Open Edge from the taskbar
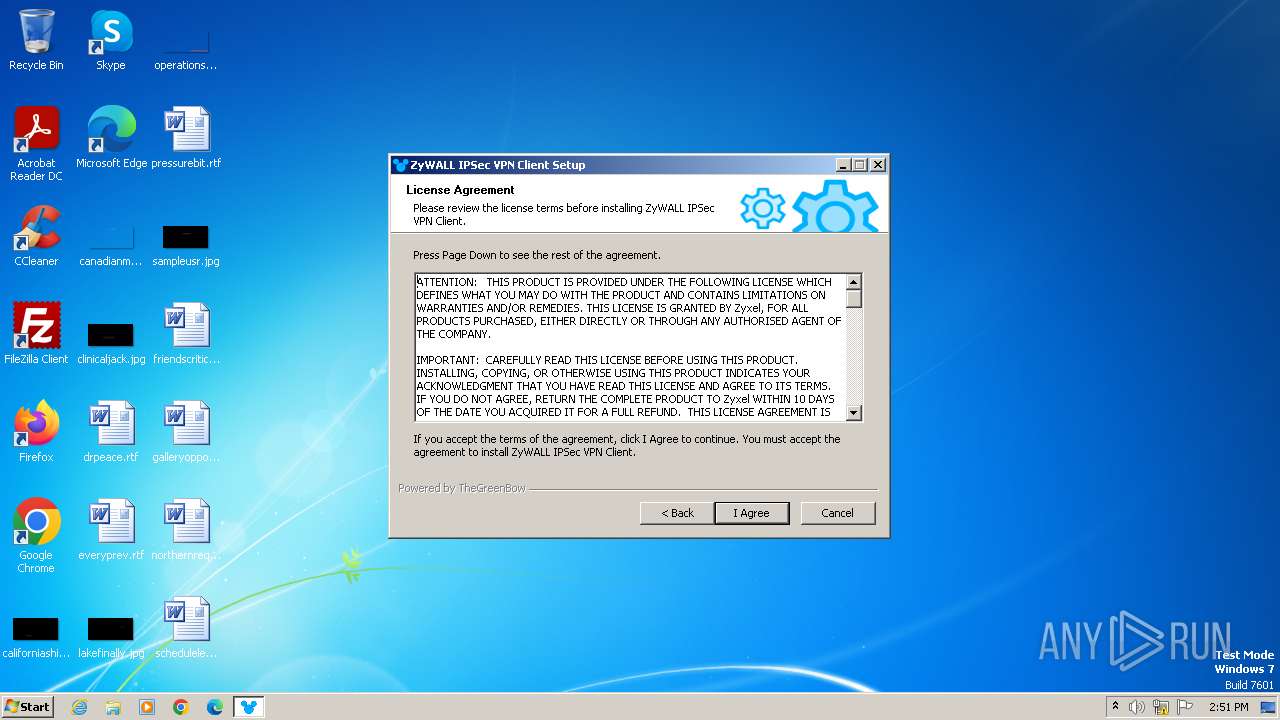This screenshot has height=720, width=1280. (x=215, y=707)
